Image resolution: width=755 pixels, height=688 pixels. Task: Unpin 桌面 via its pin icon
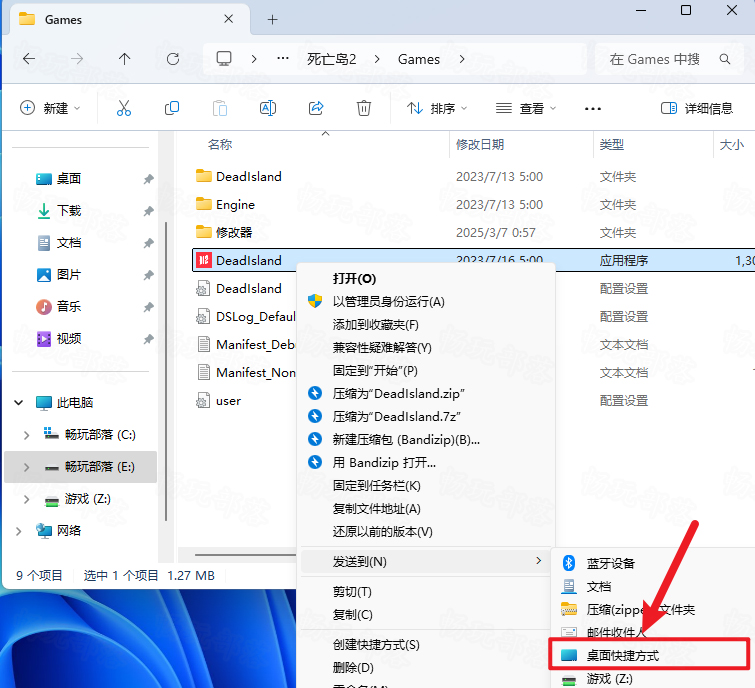tap(148, 179)
